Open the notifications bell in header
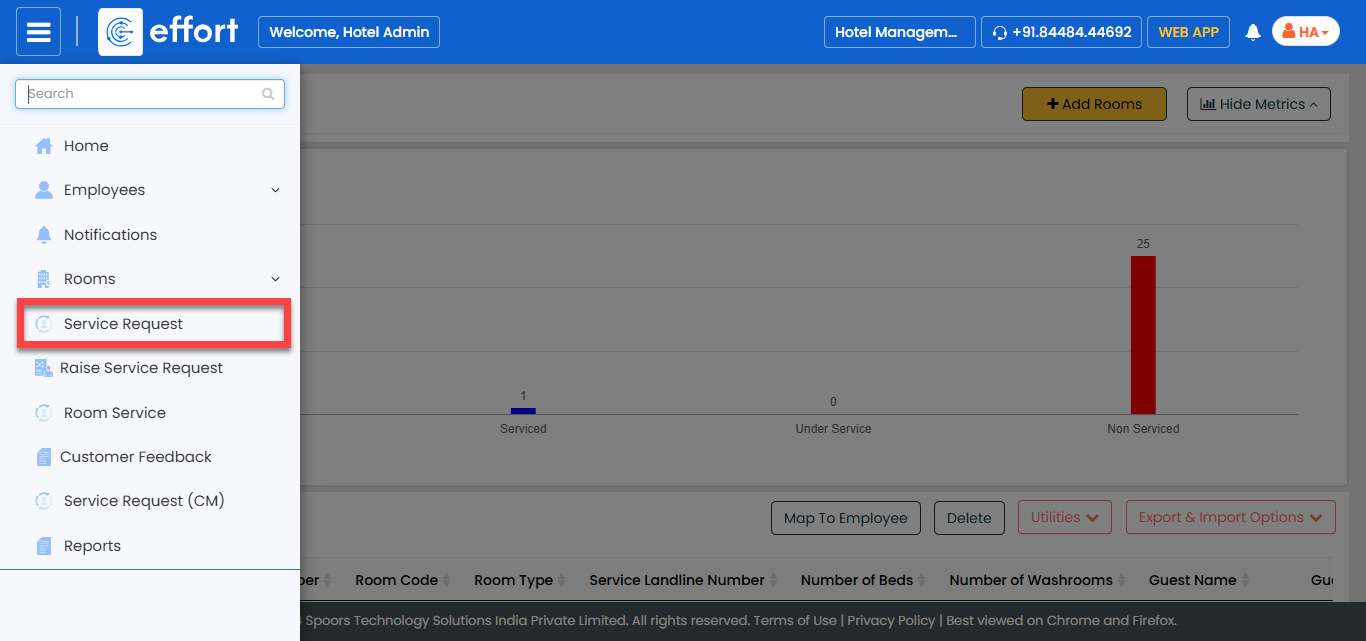This screenshot has width=1366, height=641. coord(1252,32)
